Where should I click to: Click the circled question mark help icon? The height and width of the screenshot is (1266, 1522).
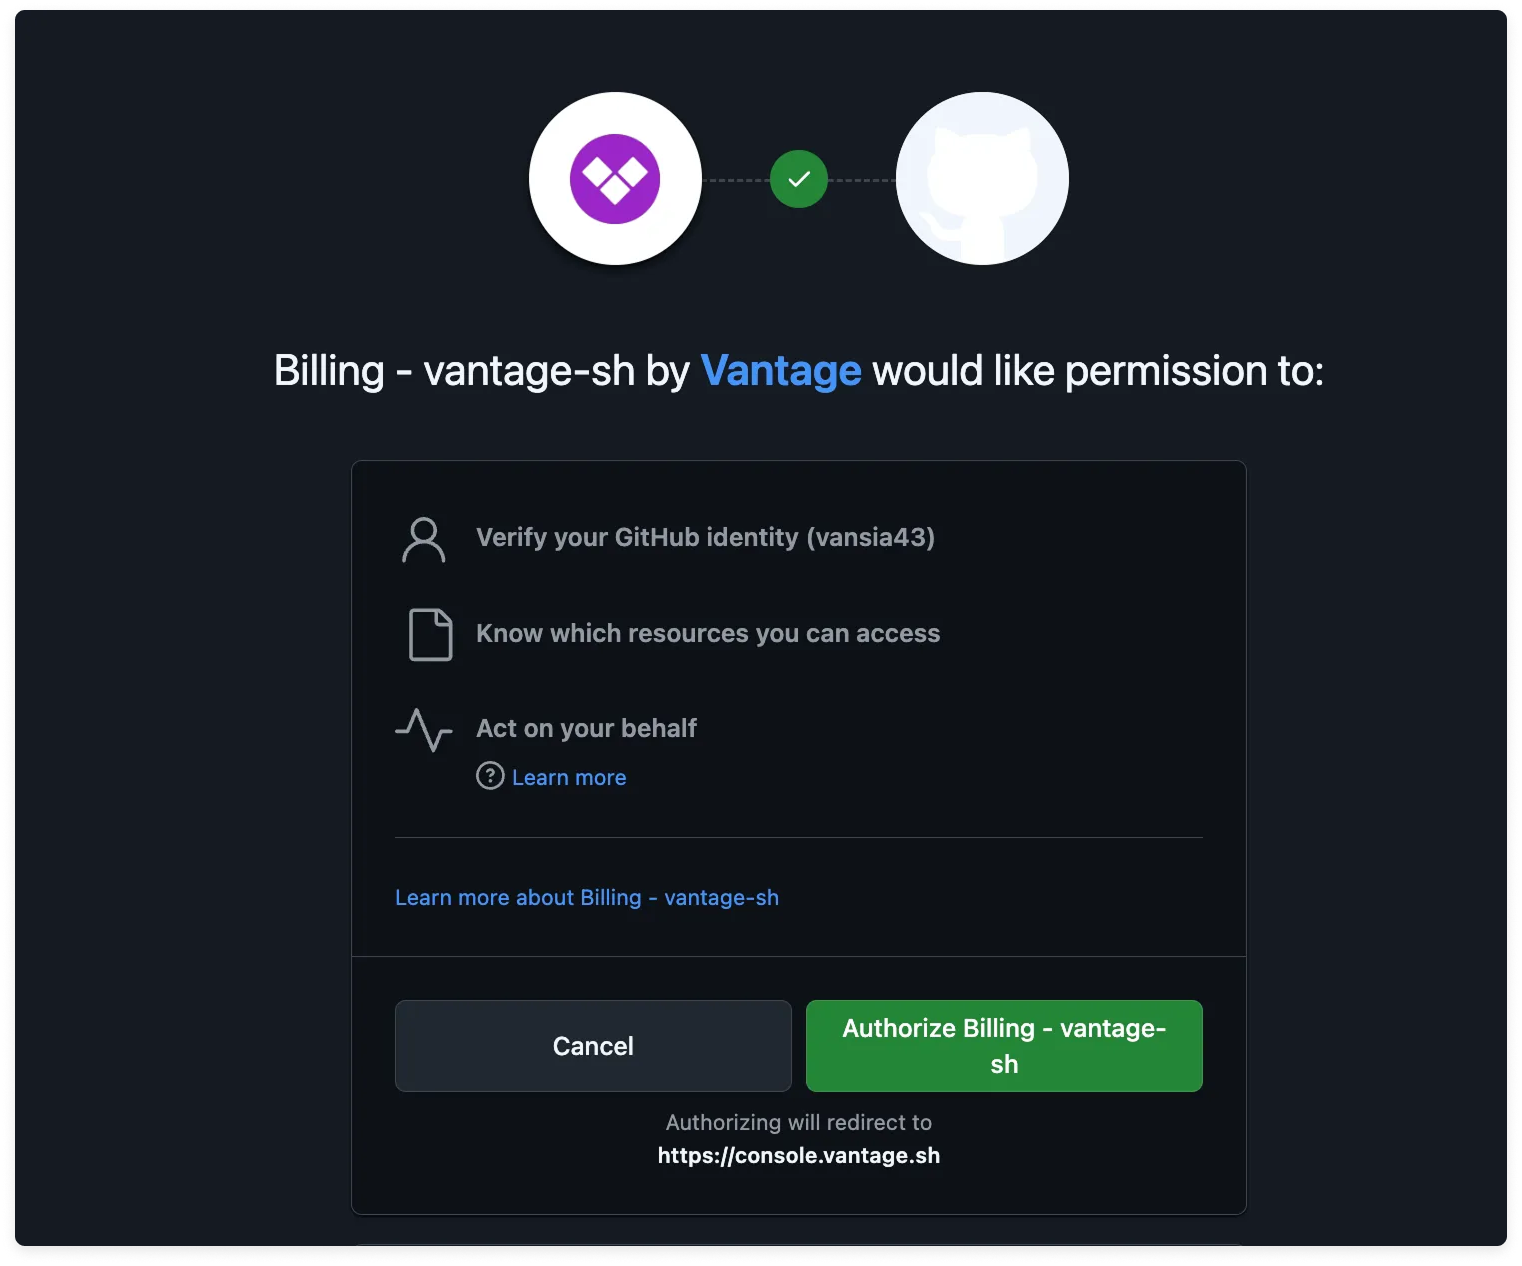point(489,776)
